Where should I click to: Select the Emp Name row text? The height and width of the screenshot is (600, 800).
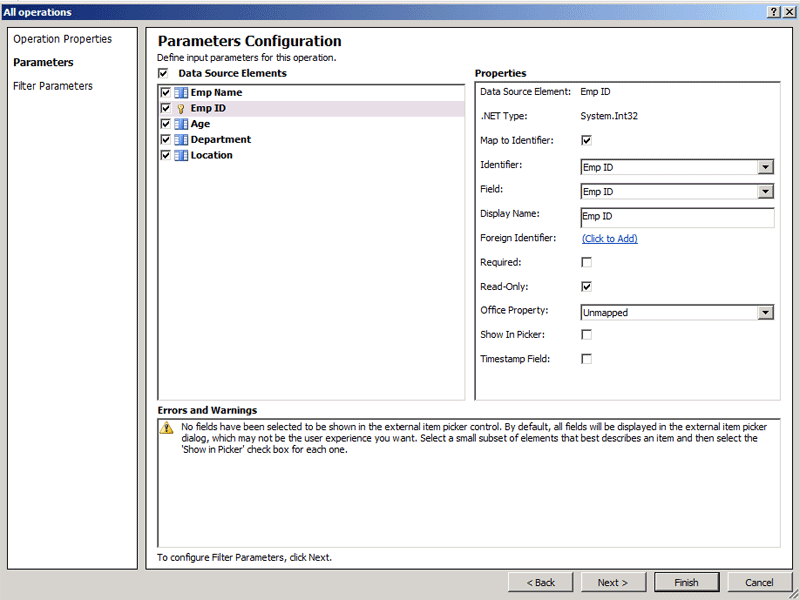point(216,93)
